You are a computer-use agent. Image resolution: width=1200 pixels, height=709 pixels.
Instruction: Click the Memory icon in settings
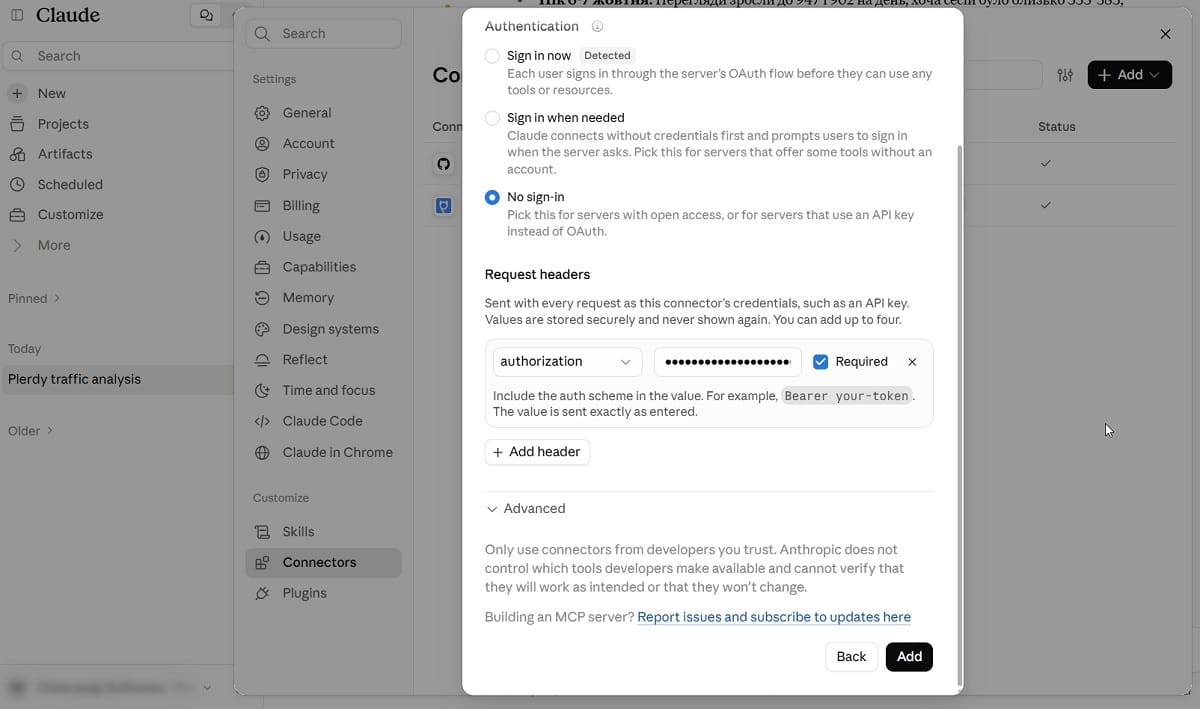(x=262, y=298)
